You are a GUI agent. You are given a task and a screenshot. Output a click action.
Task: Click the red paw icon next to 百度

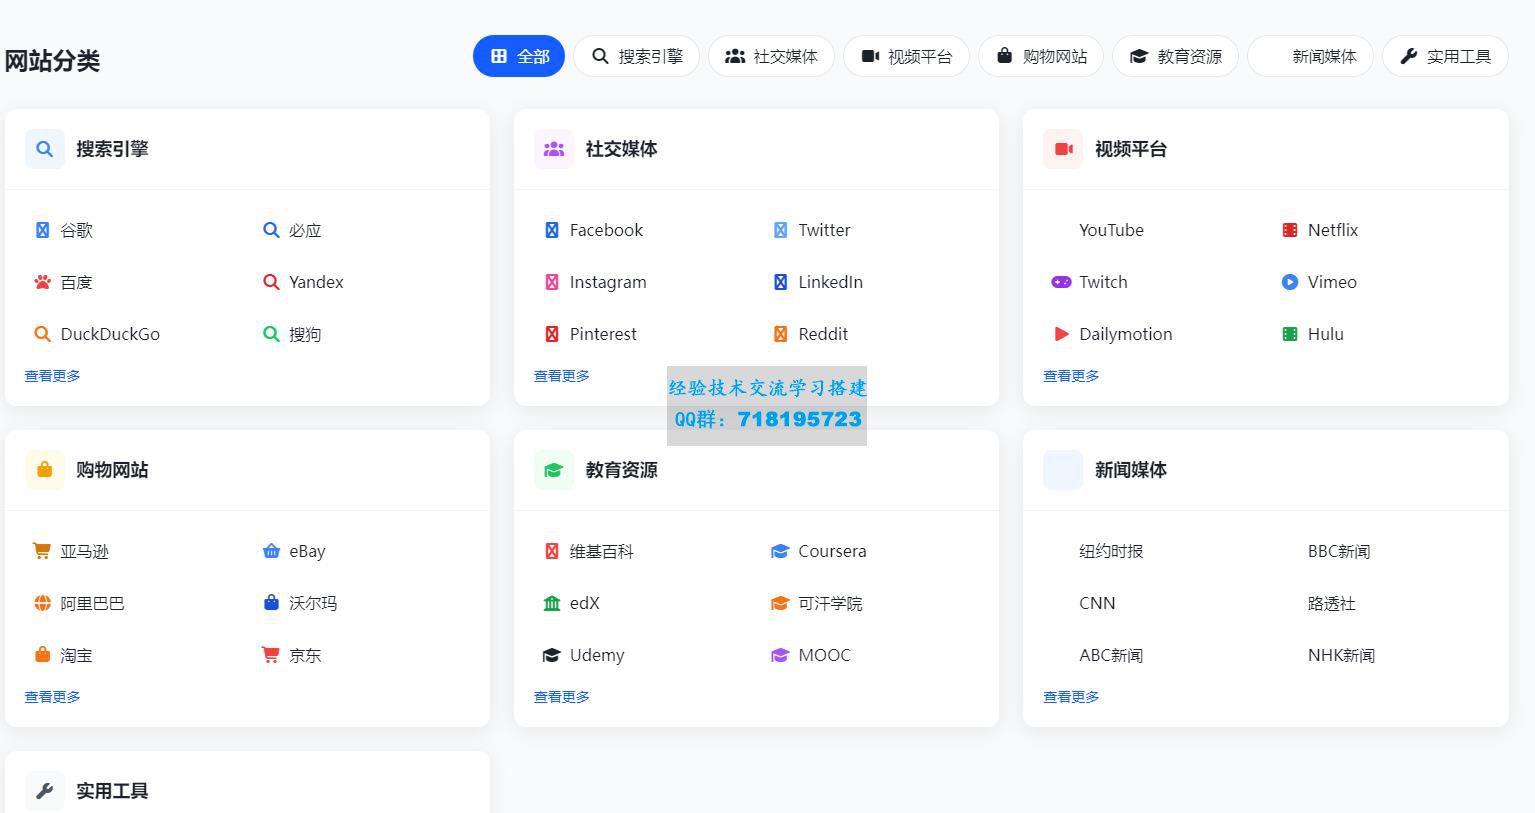pyautogui.click(x=42, y=282)
